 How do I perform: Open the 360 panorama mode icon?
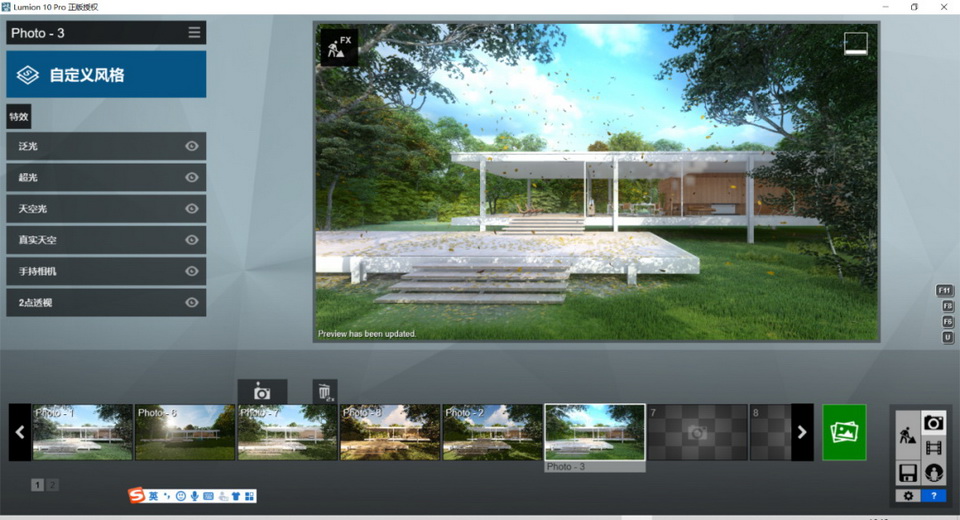click(x=933, y=472)
